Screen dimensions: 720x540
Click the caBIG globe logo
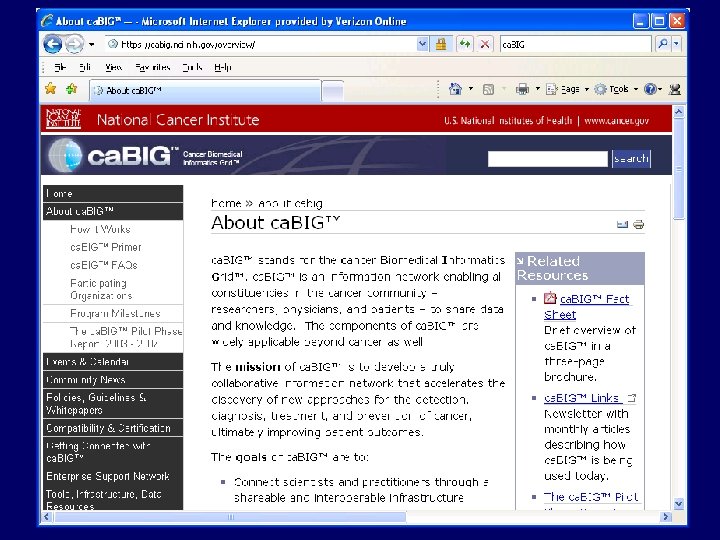click(x=66, y=155)
